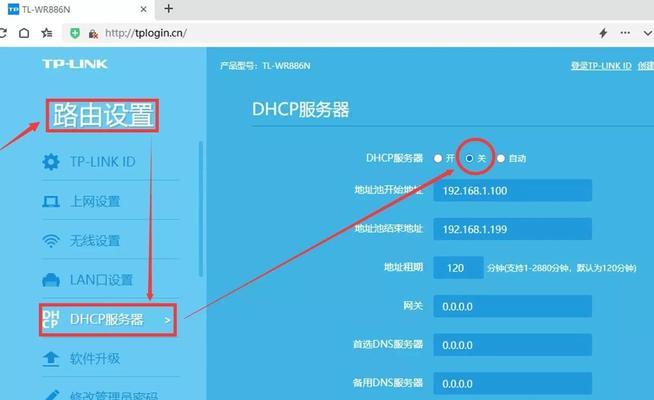This screenshot has width=654, height=400.
Task: Open the three-dots browser menu
Action: click(625, 33)
